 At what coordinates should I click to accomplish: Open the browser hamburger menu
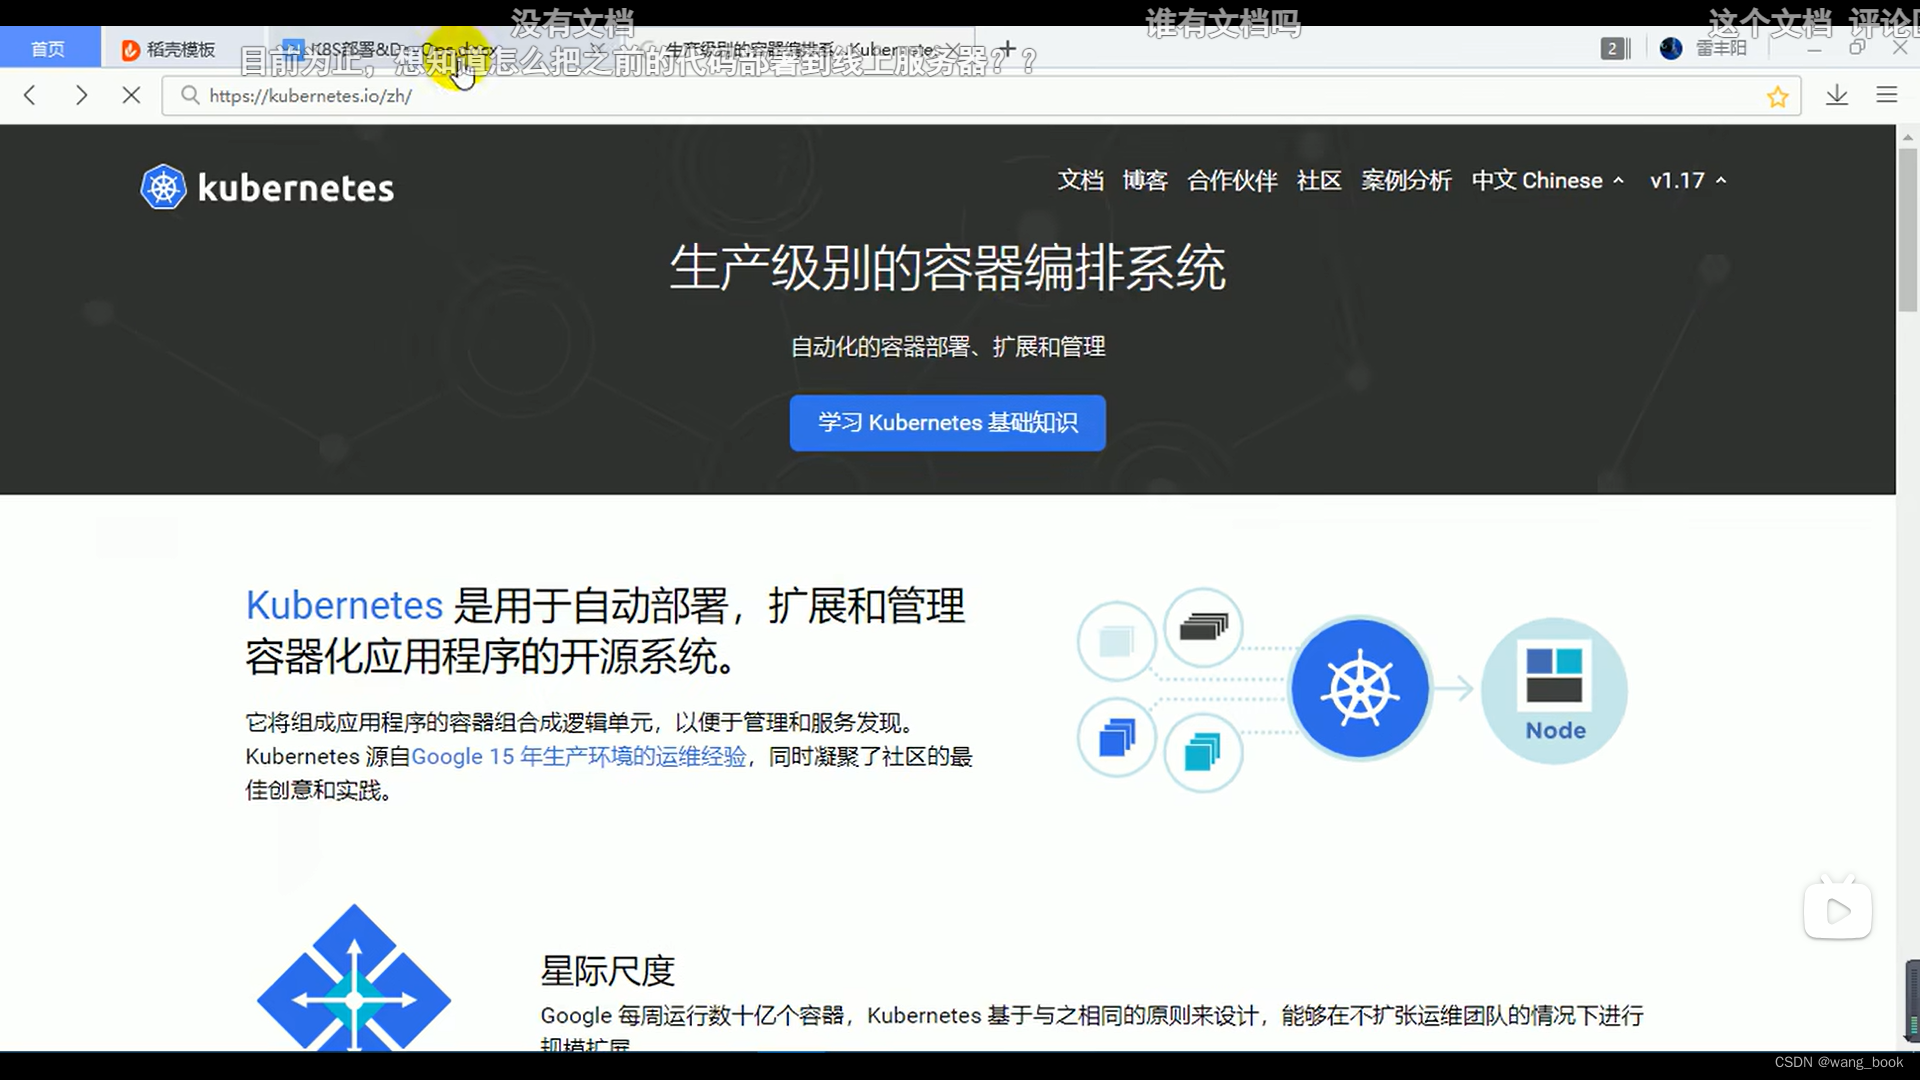[1887, 95]
